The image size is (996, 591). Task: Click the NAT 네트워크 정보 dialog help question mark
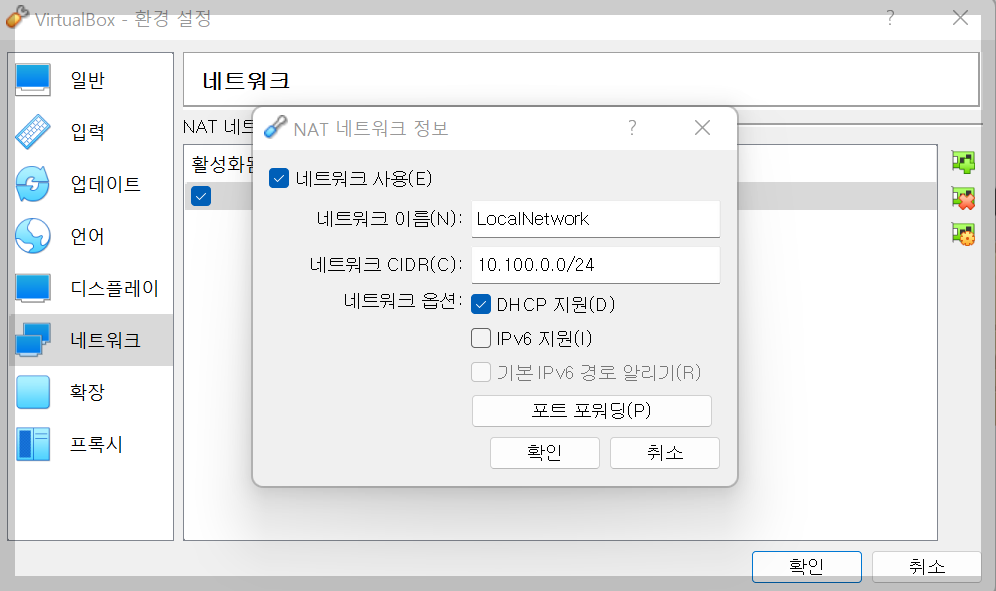coord(632,128)
